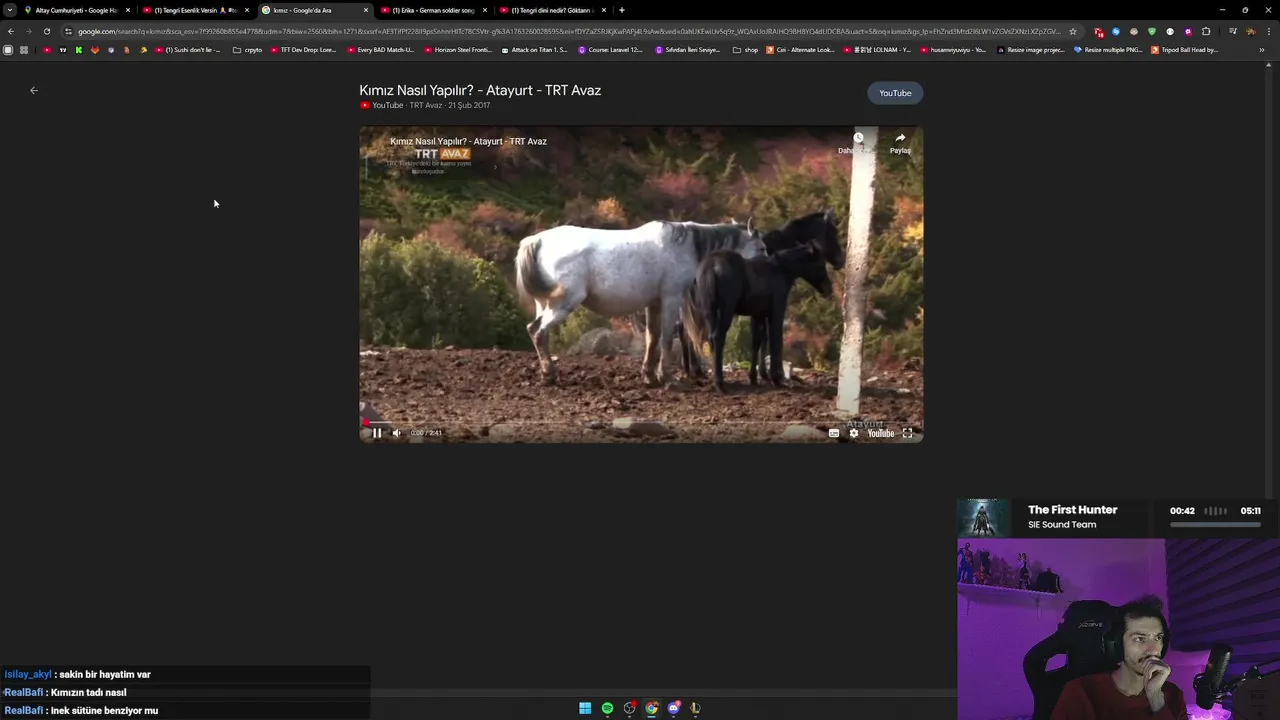Toggle video subtitles CC button
Viewport: 1280px width, 720px height.
[834, 433]
